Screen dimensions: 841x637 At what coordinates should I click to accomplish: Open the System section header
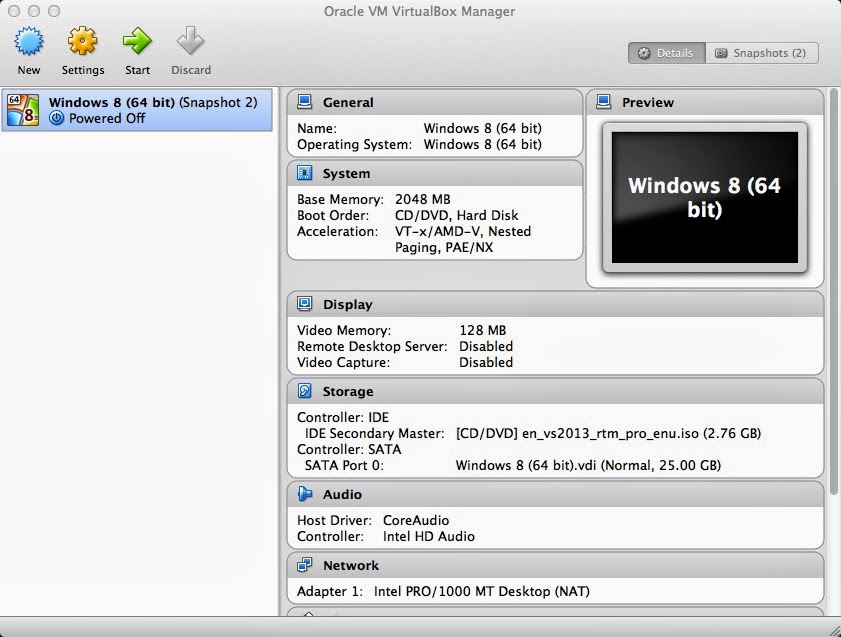pos(435,173)
